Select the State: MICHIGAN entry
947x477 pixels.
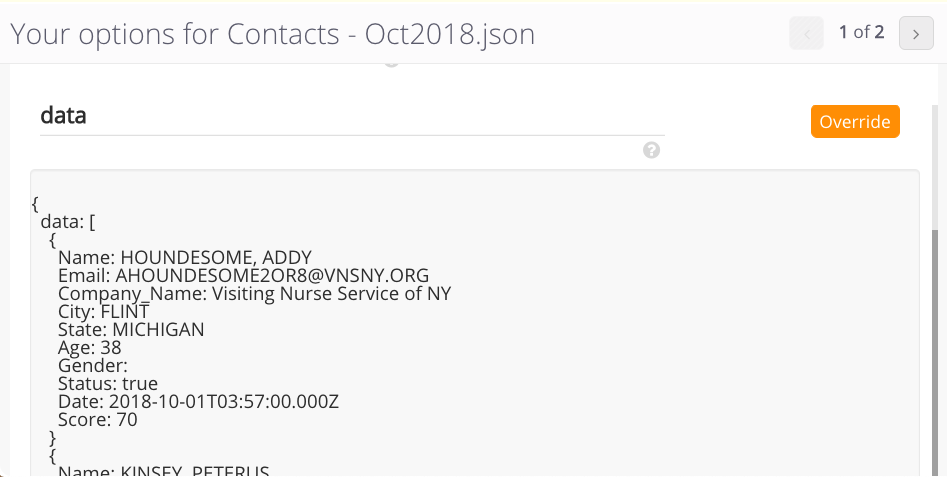131,330
